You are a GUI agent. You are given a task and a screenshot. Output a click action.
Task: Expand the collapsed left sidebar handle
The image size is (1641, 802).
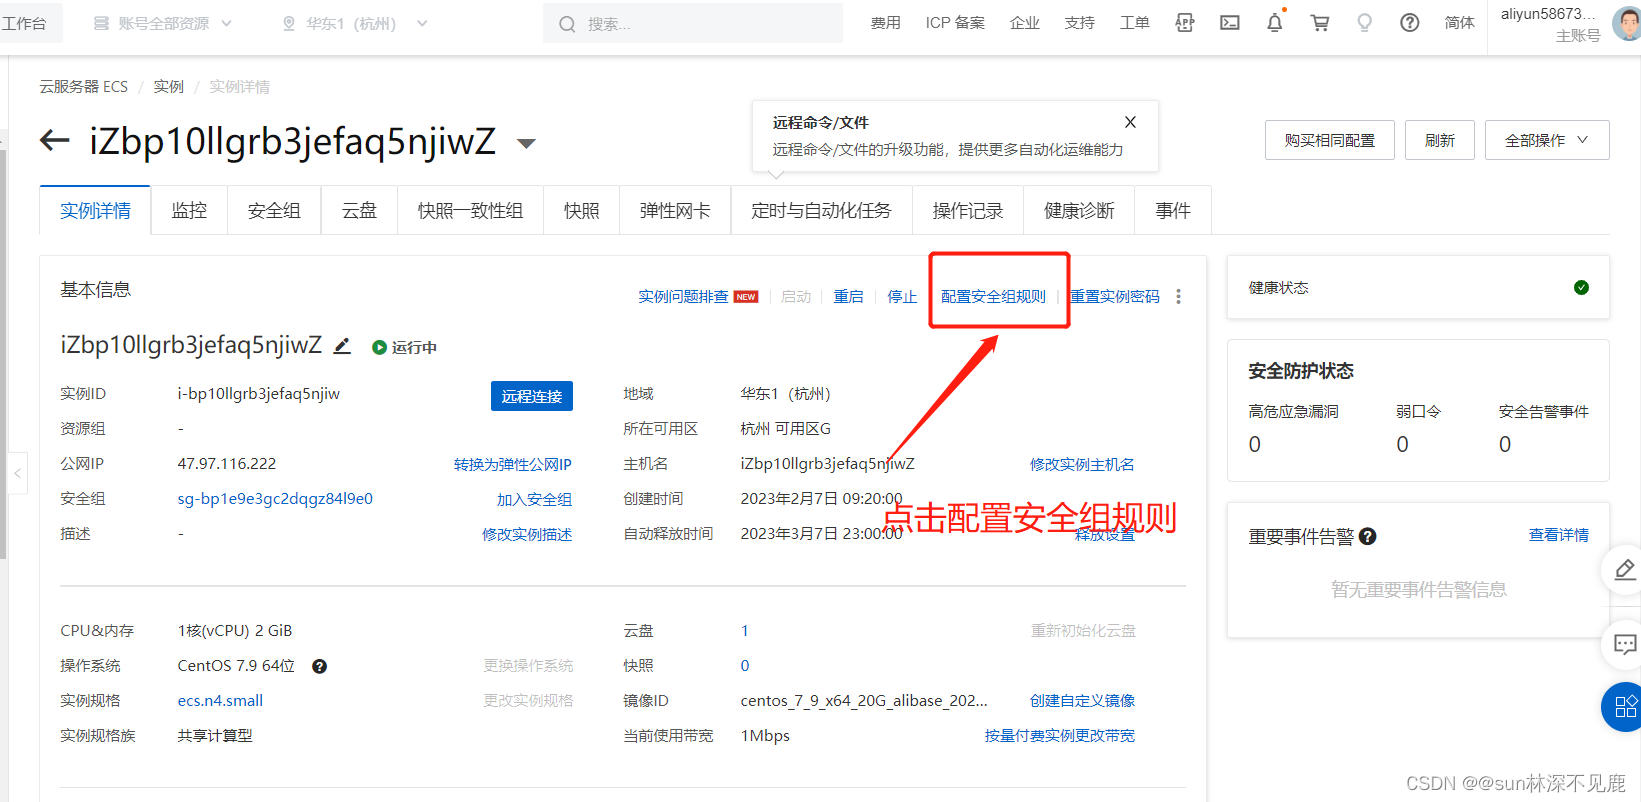(17, 474)
